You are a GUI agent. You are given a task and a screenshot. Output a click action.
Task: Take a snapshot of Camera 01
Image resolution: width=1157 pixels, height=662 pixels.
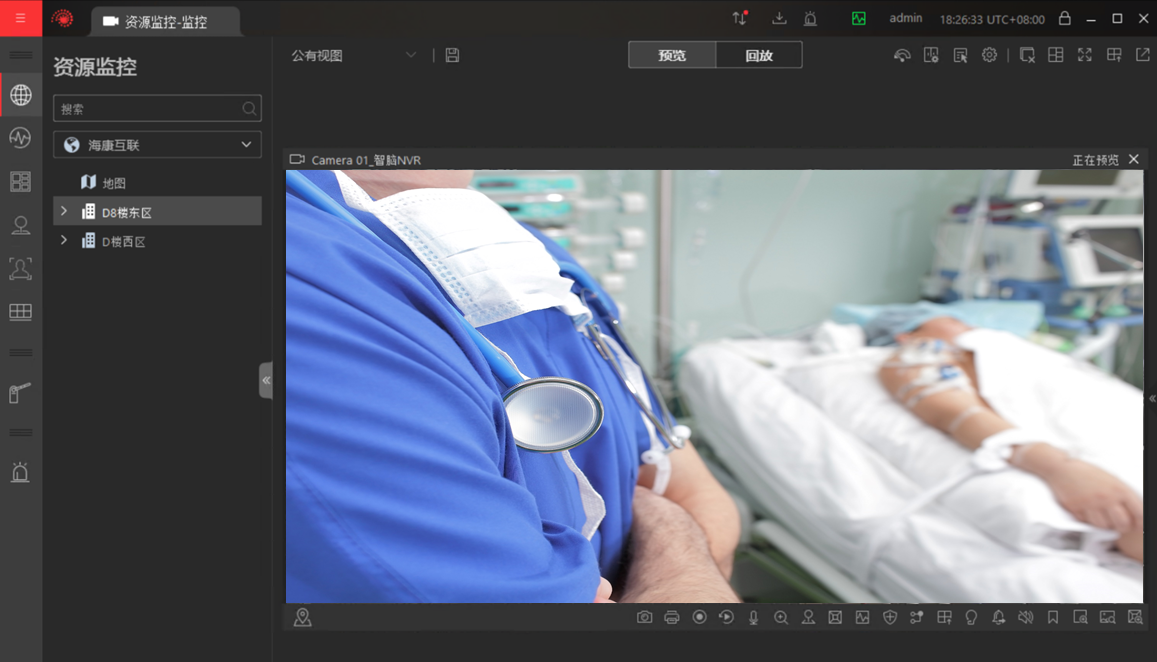point(645,617)
